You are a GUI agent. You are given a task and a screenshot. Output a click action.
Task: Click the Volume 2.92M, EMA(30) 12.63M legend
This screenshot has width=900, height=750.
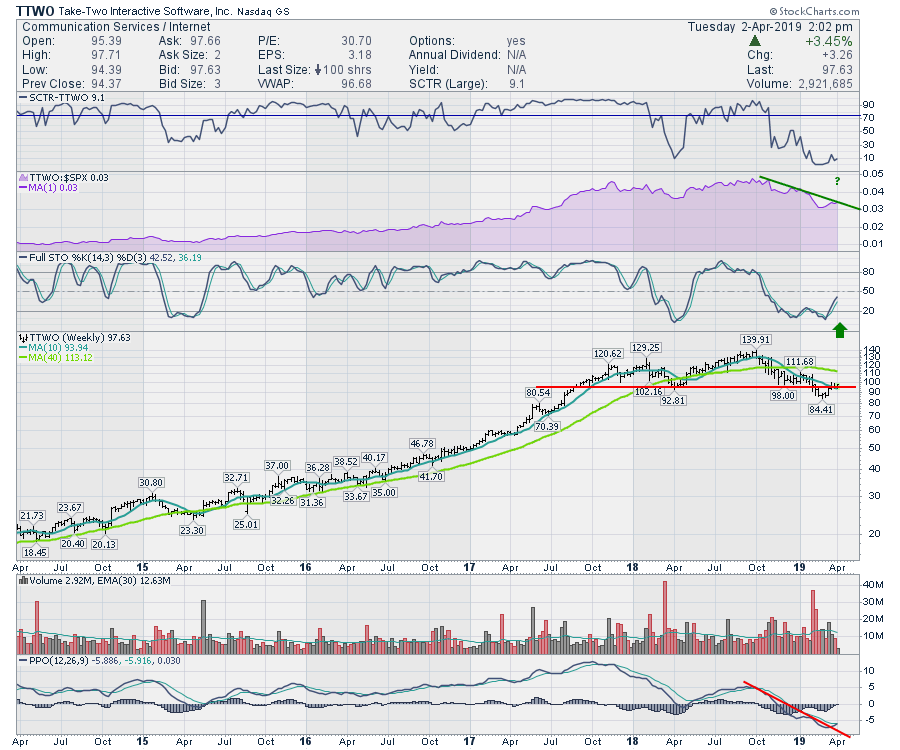pyautogui.click(x=95, y=581)
